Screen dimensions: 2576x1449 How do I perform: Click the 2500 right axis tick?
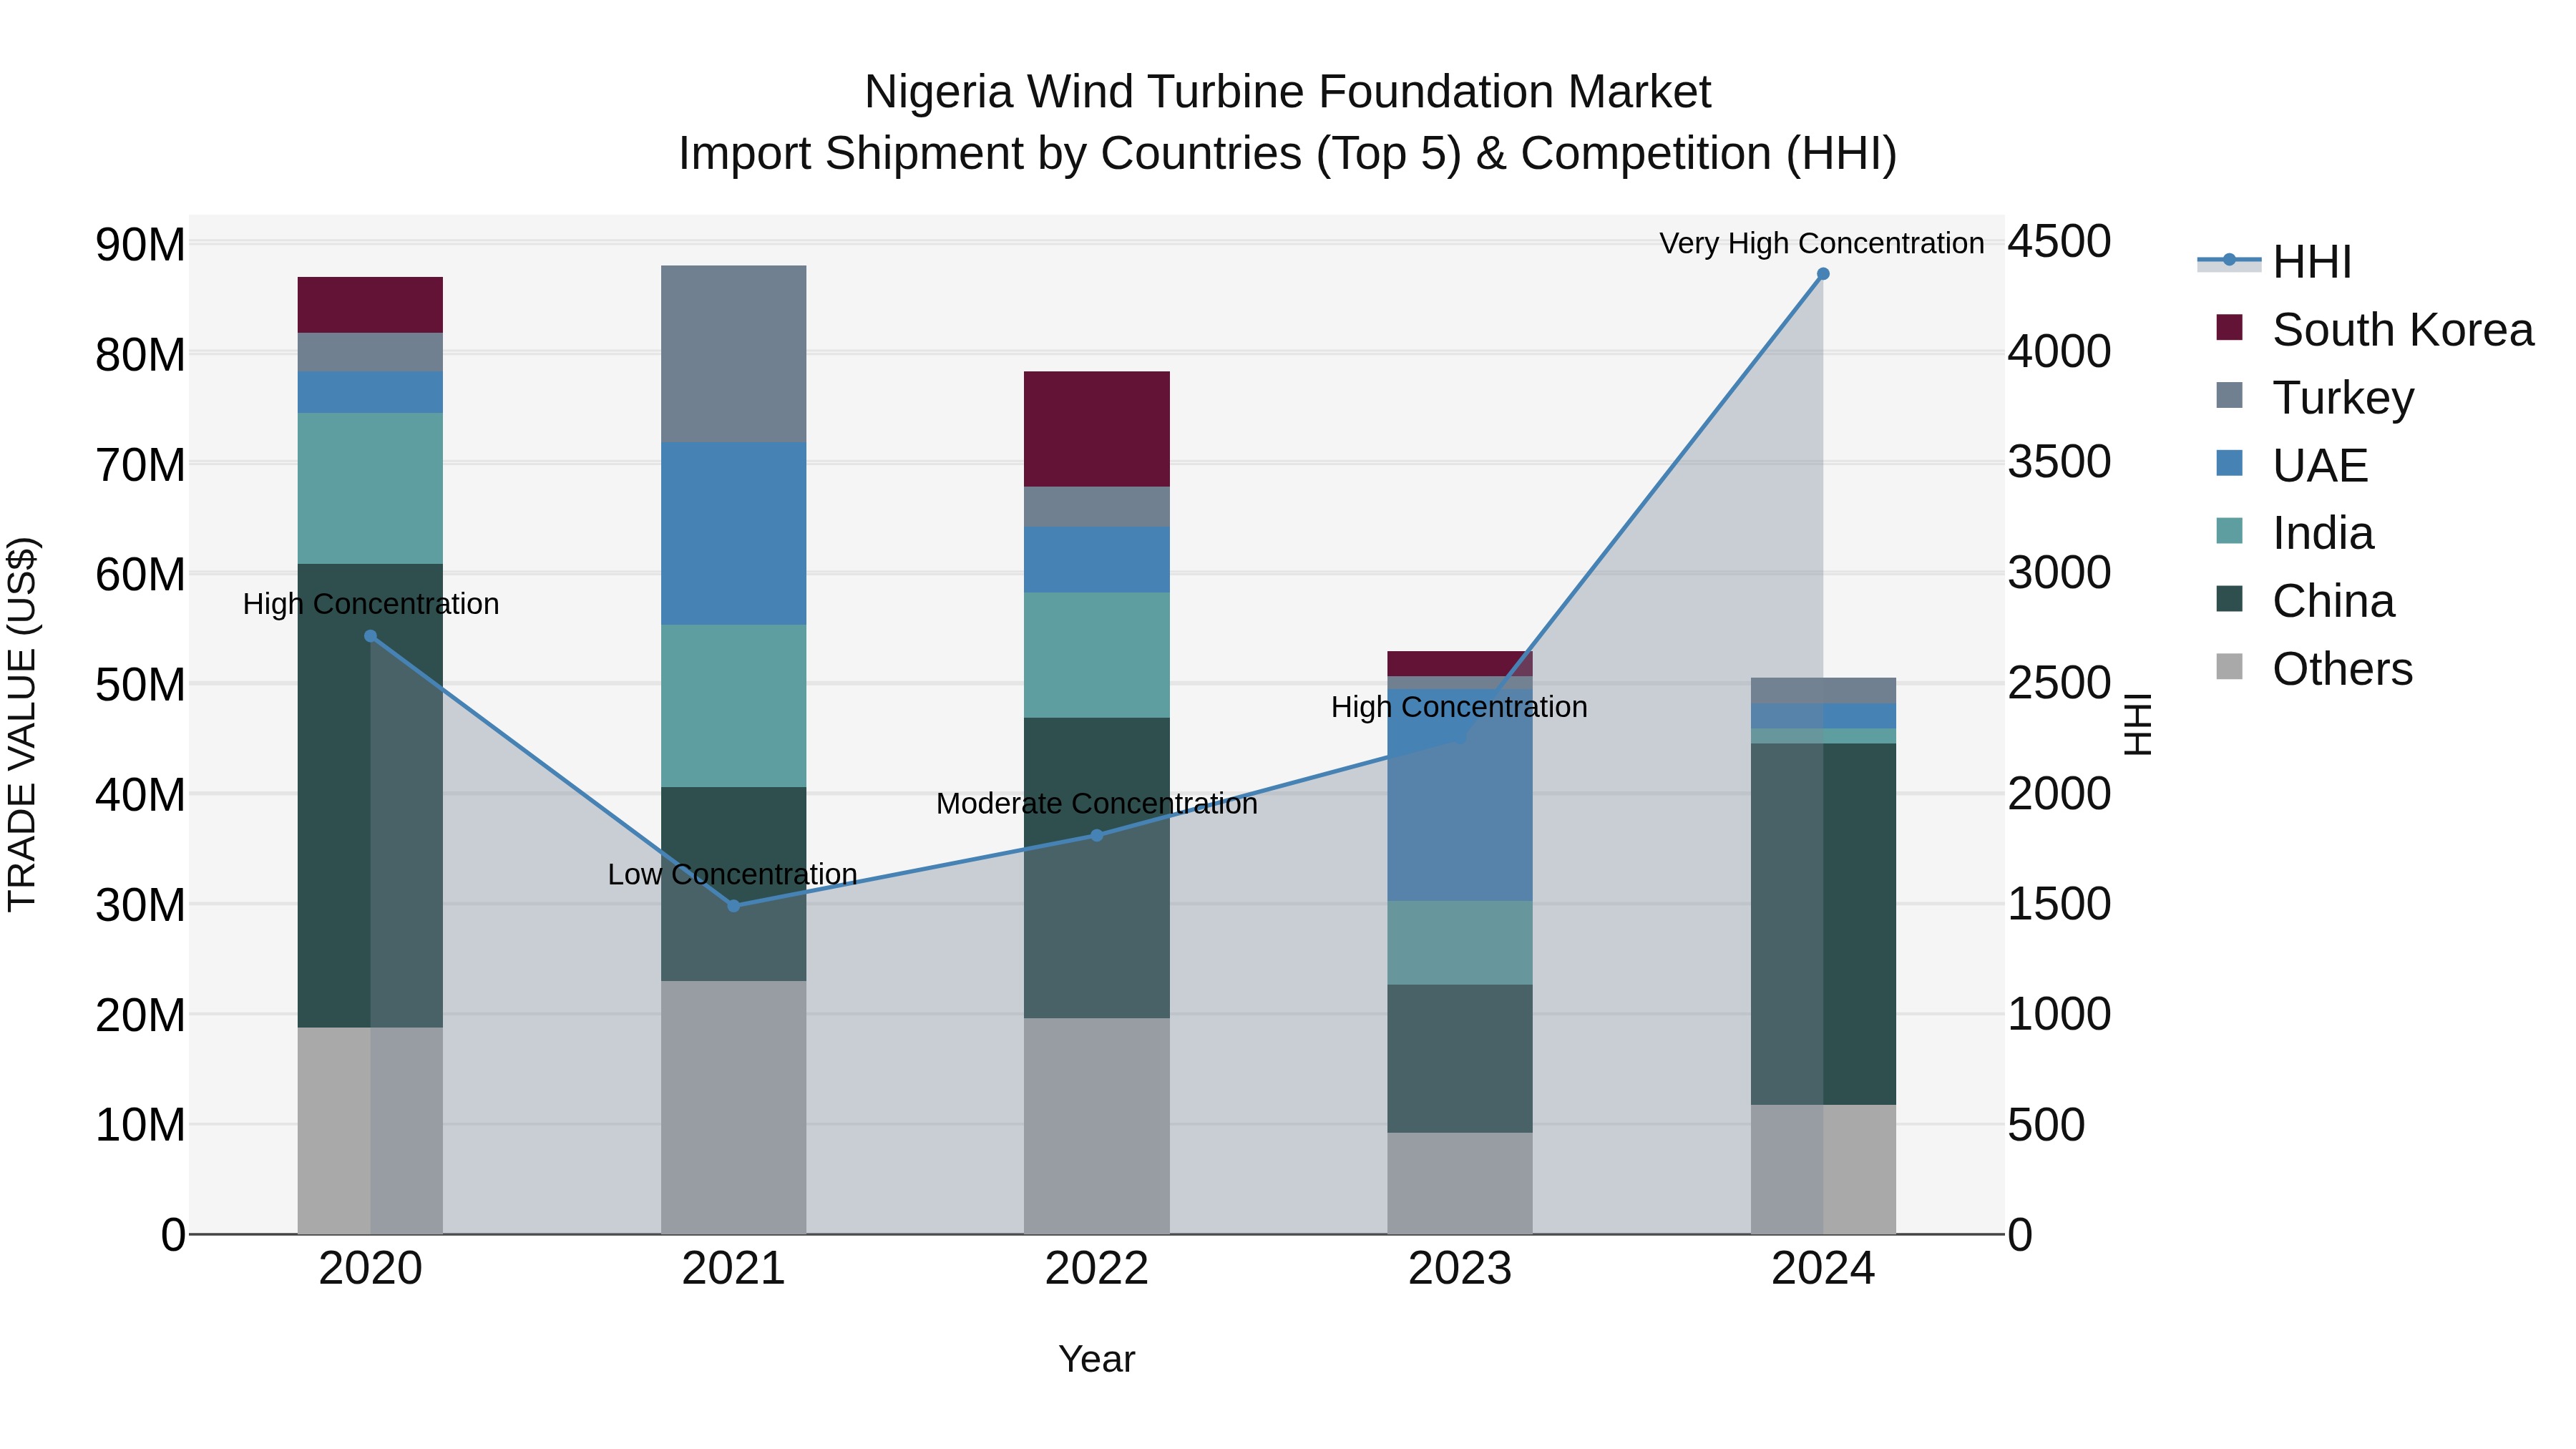pyautogui.click(x=2060, y=683)
